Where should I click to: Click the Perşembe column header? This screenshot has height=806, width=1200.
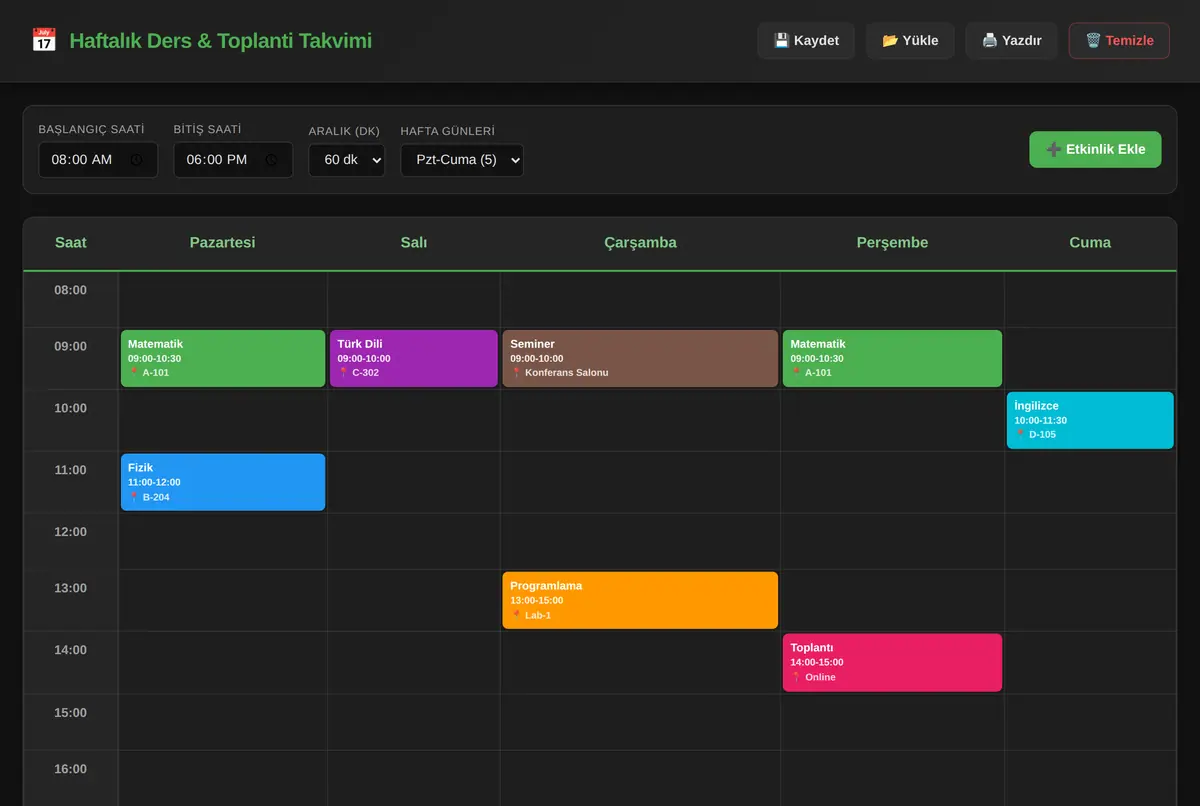892,243
